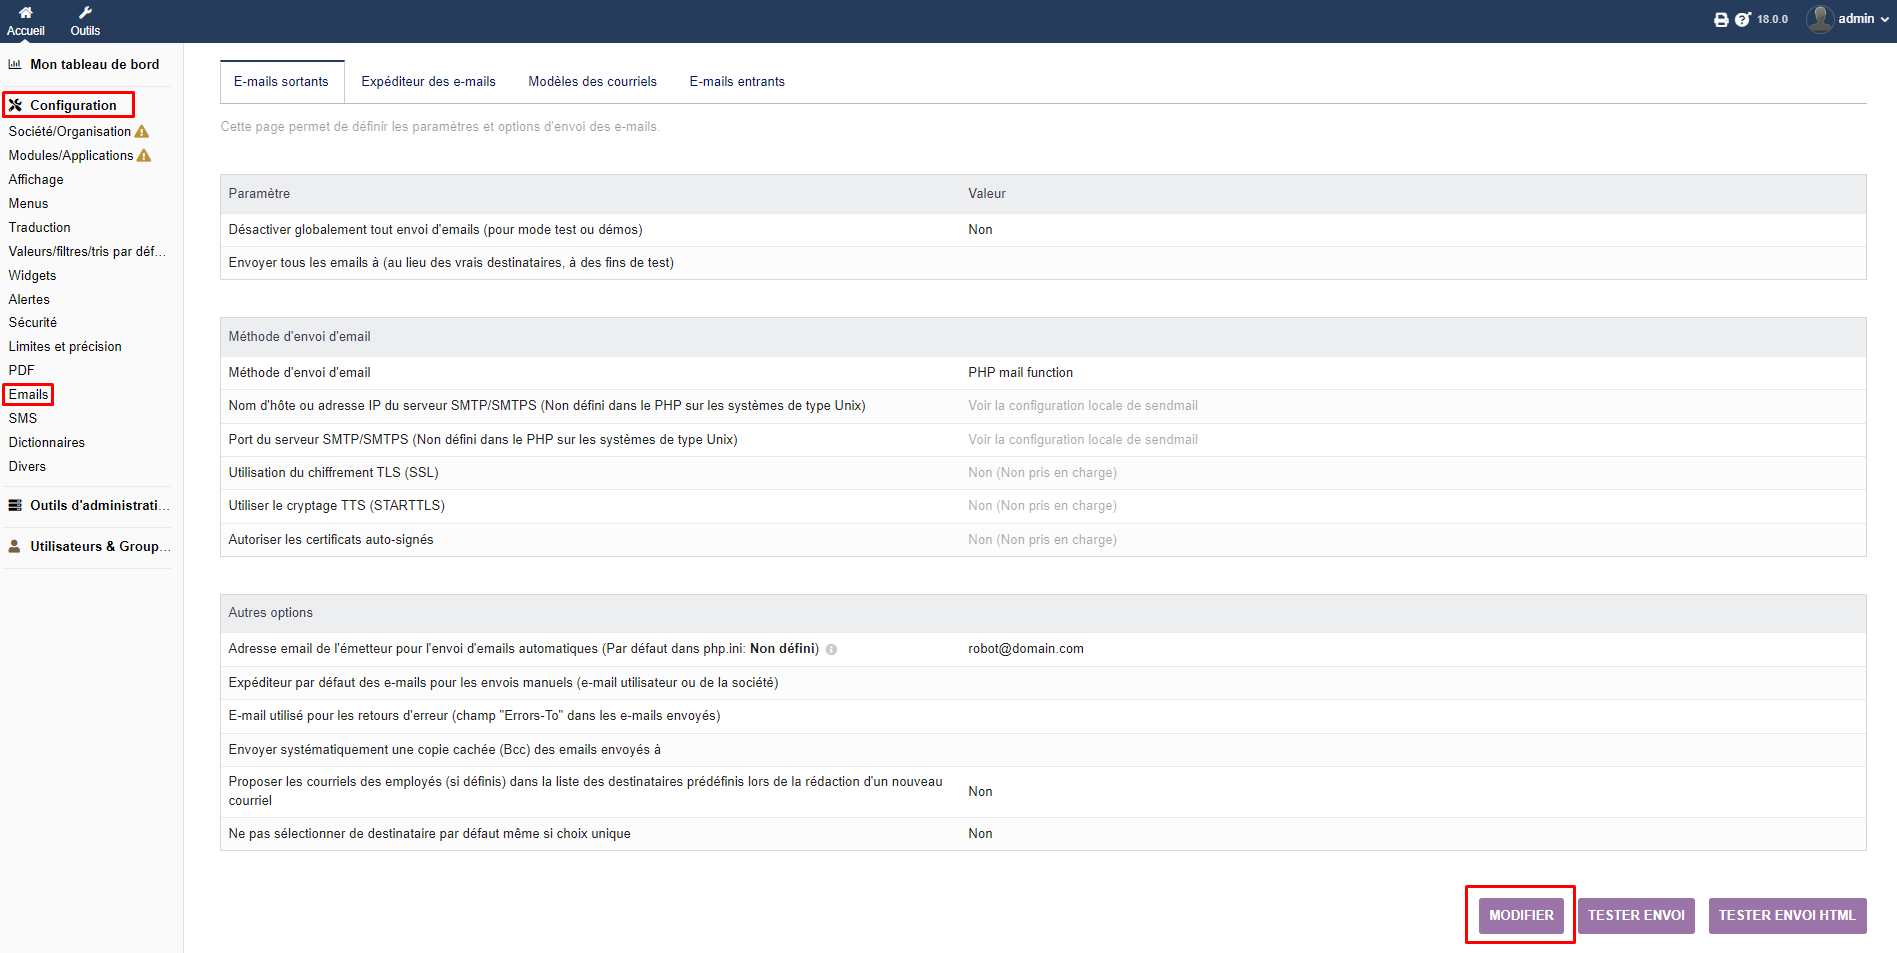1897x953 pixels.
Task: Click the warning icon next to Modules/Applications
Action: point(144,155)
